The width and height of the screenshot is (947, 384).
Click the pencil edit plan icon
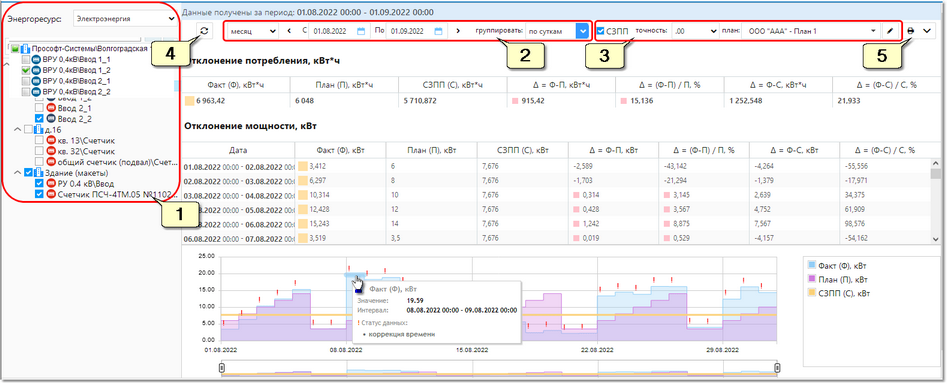(890, 30)
